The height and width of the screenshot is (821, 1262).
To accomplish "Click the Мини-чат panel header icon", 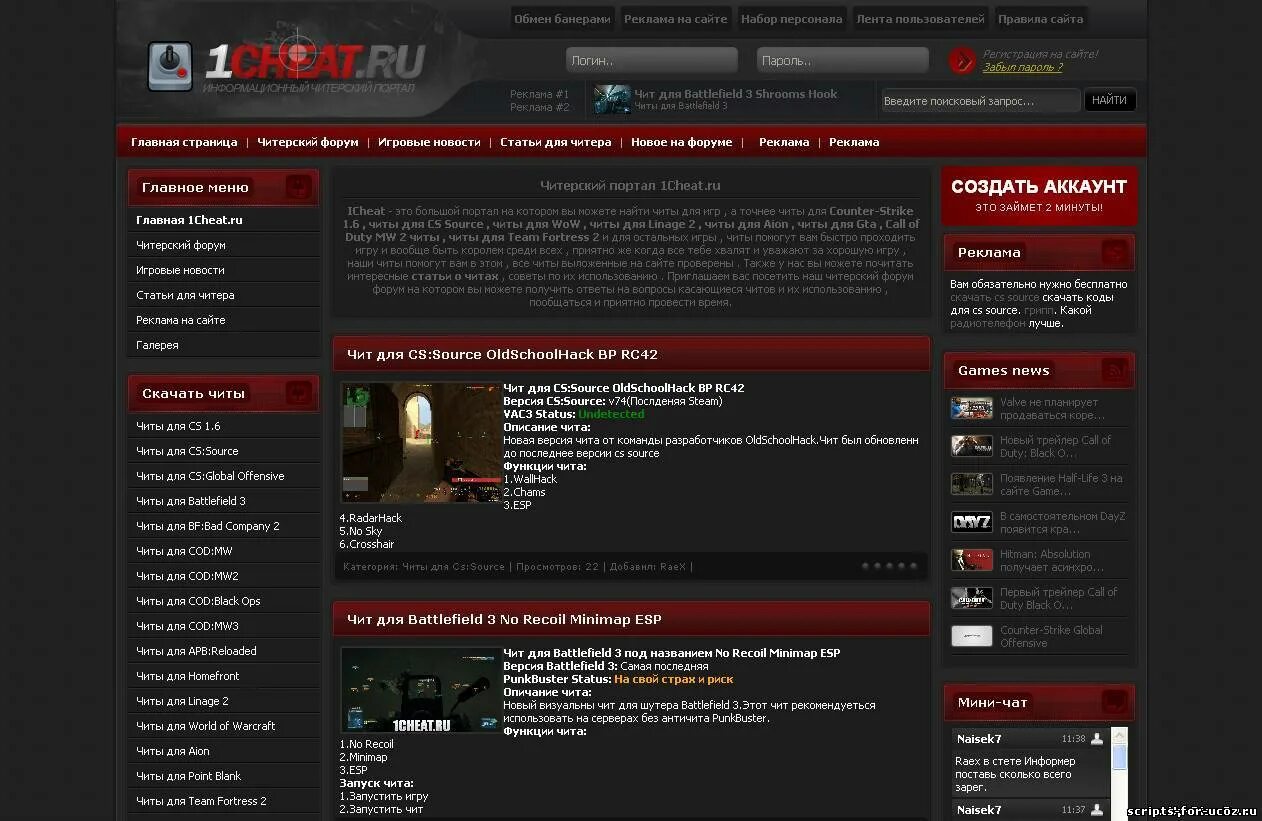I will (1114, 702).
